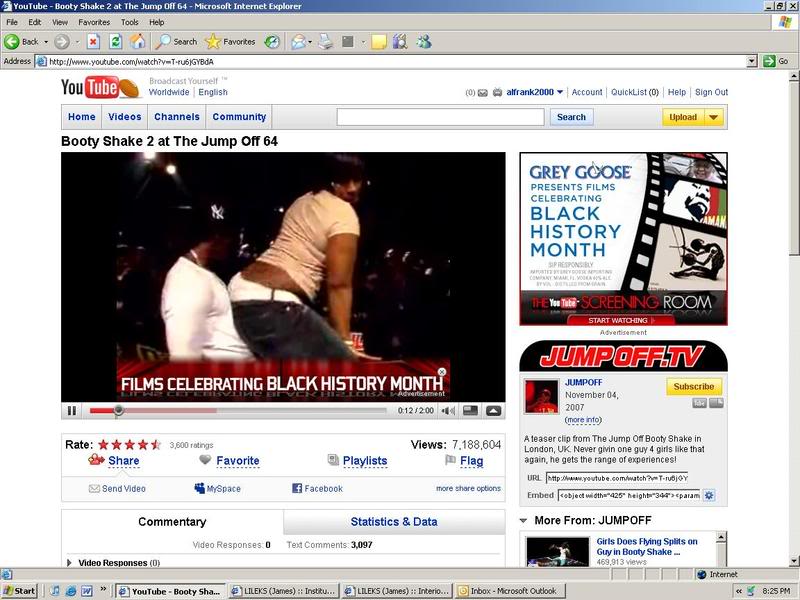Open the Mail button dropdown arrow
The image size is (800, 600).
pos(310,42)
